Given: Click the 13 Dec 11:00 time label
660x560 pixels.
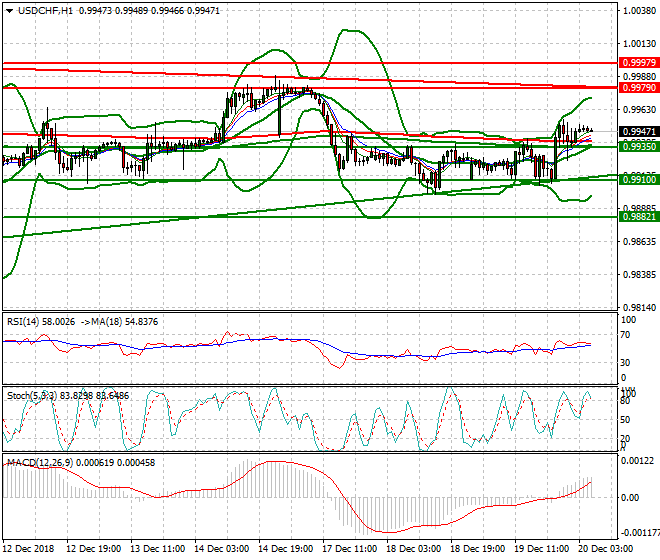Looking at the screenshot, I should click(x=157, y=549).
